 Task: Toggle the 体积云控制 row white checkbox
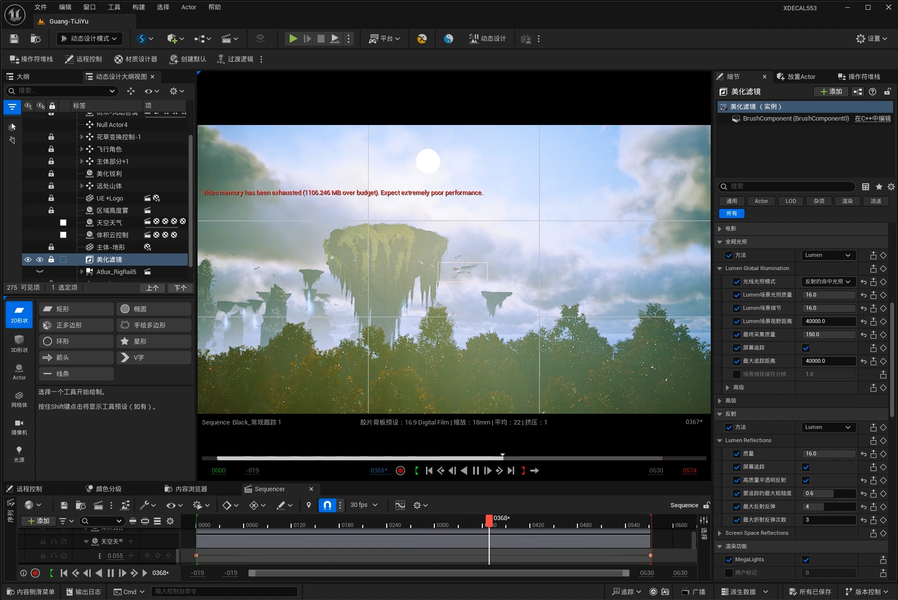click(x=63, y=235)
